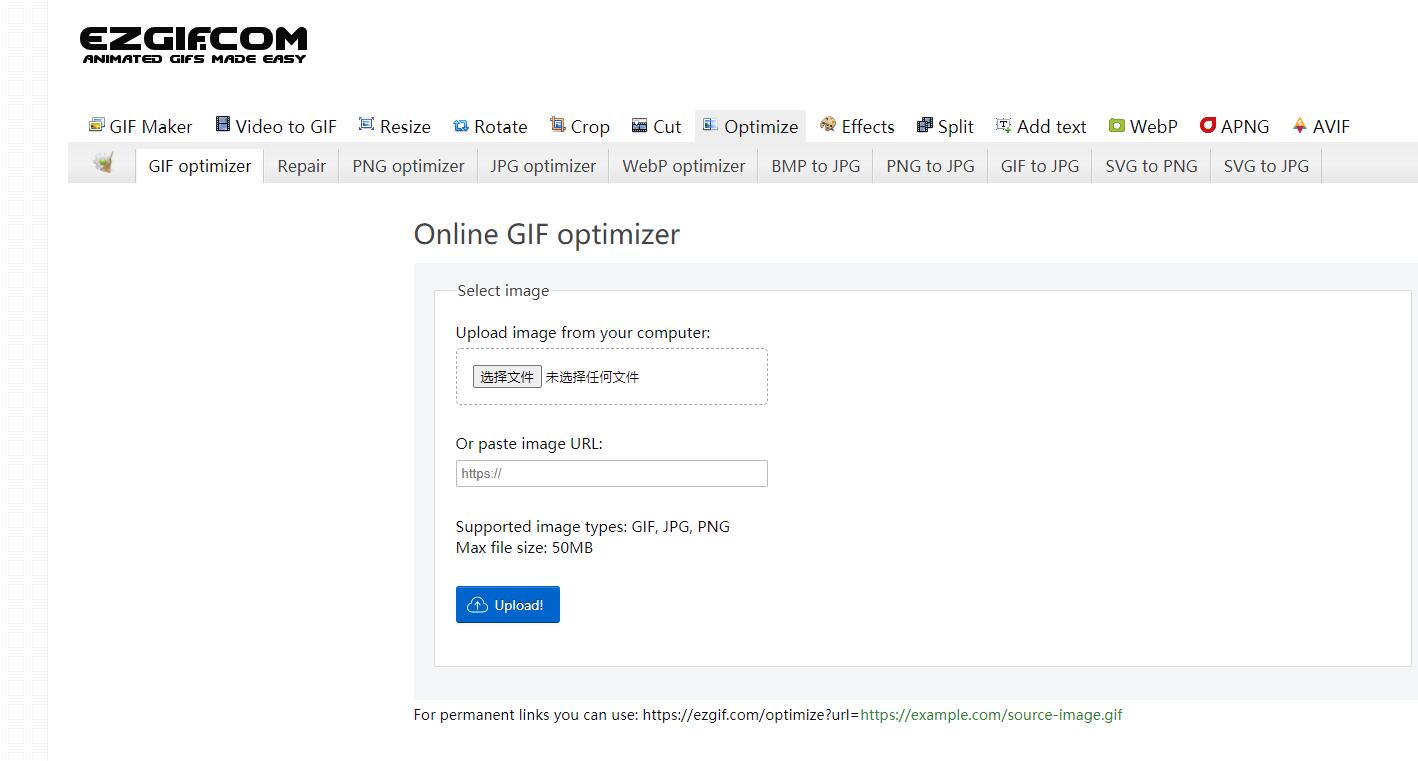Viewport: 1418px width, 761px height.
Task: Click the WebP green icon
Action: [1117, 126]
